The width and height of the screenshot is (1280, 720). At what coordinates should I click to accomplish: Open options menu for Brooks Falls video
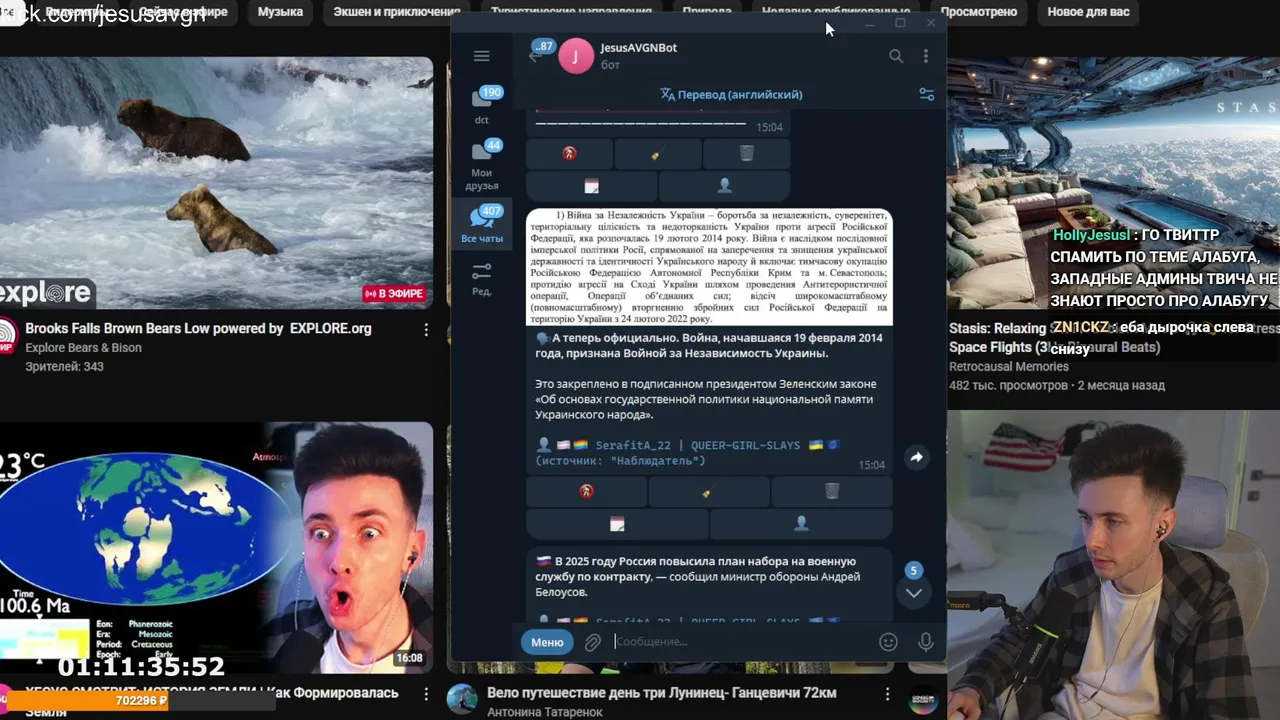tap(426, 330)
